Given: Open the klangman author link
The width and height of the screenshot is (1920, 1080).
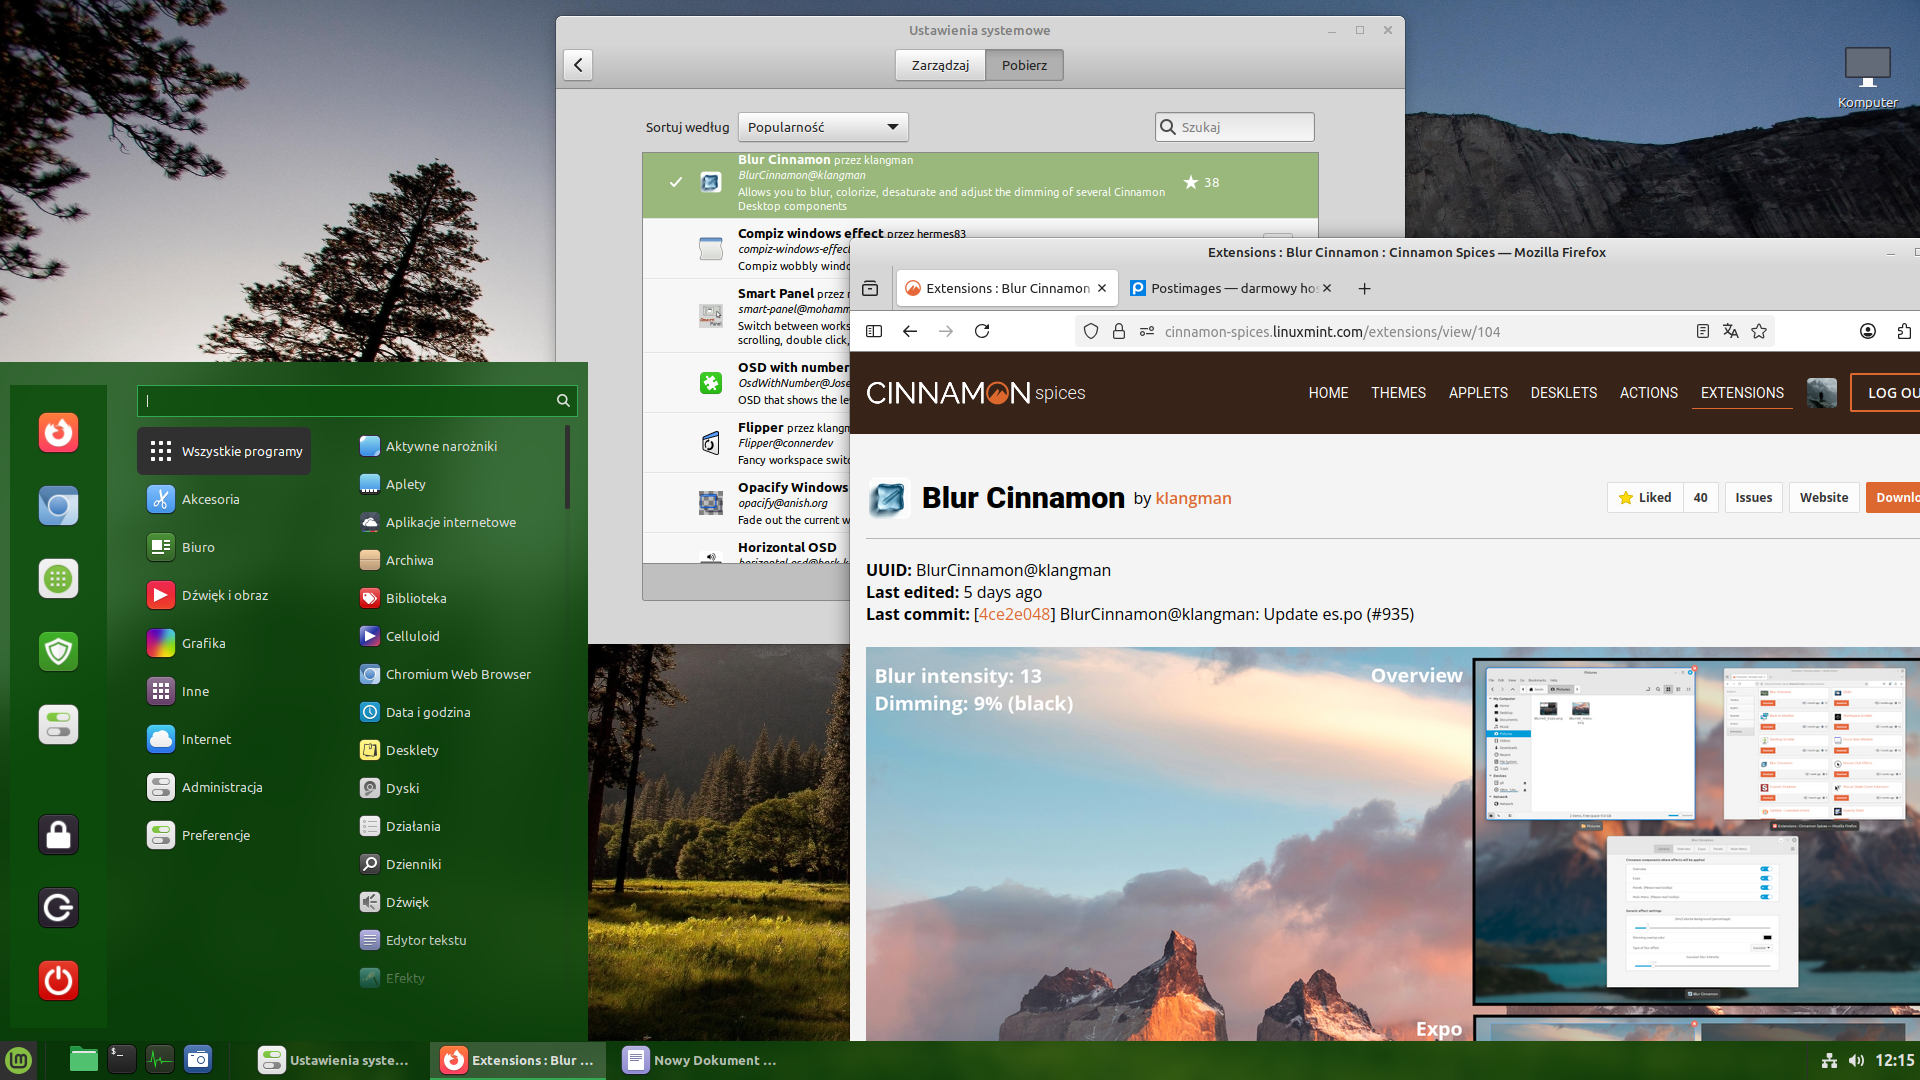Looking at the screenshot, I should coord(1193,498).
